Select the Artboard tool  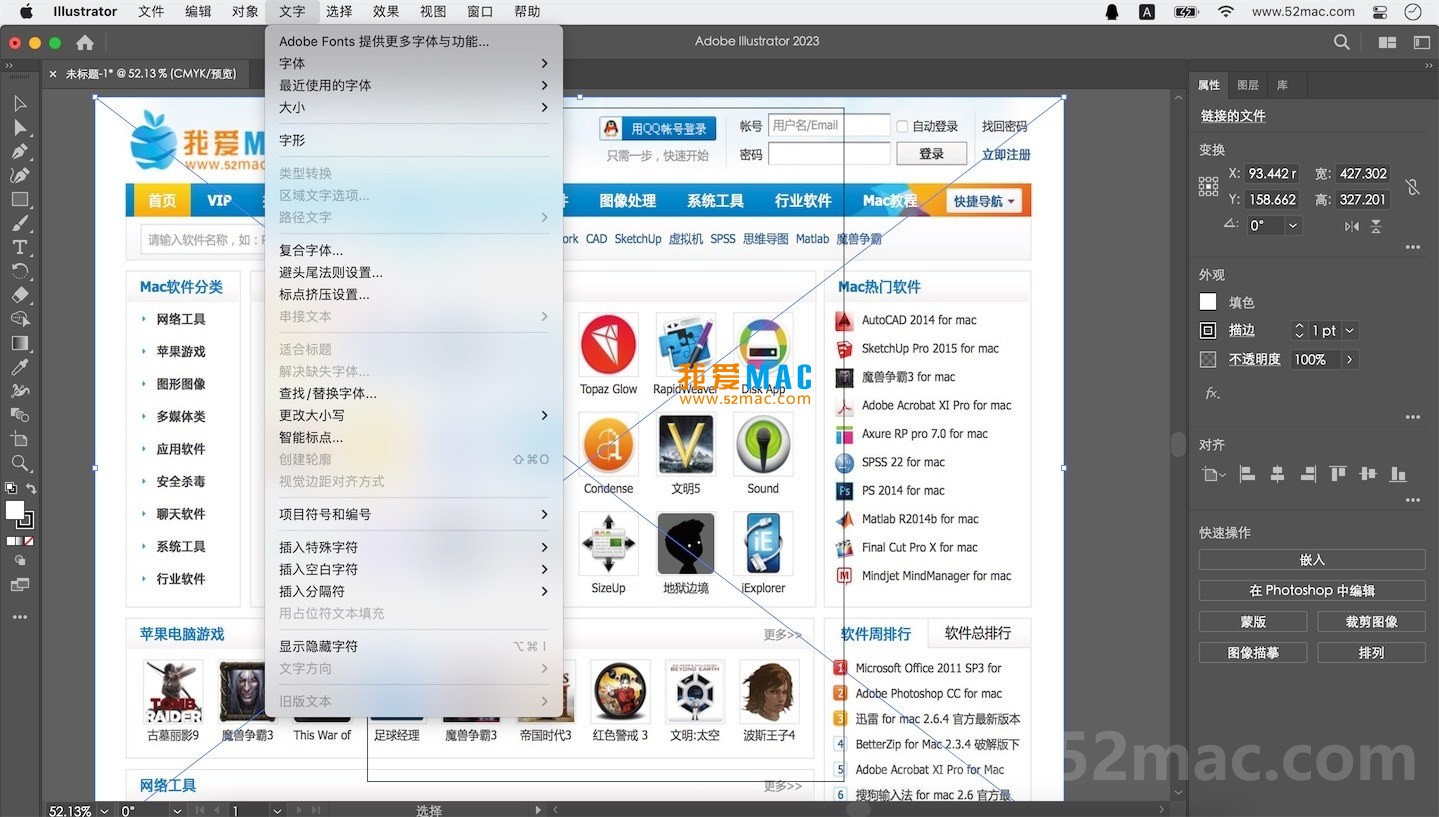[20, 440]
